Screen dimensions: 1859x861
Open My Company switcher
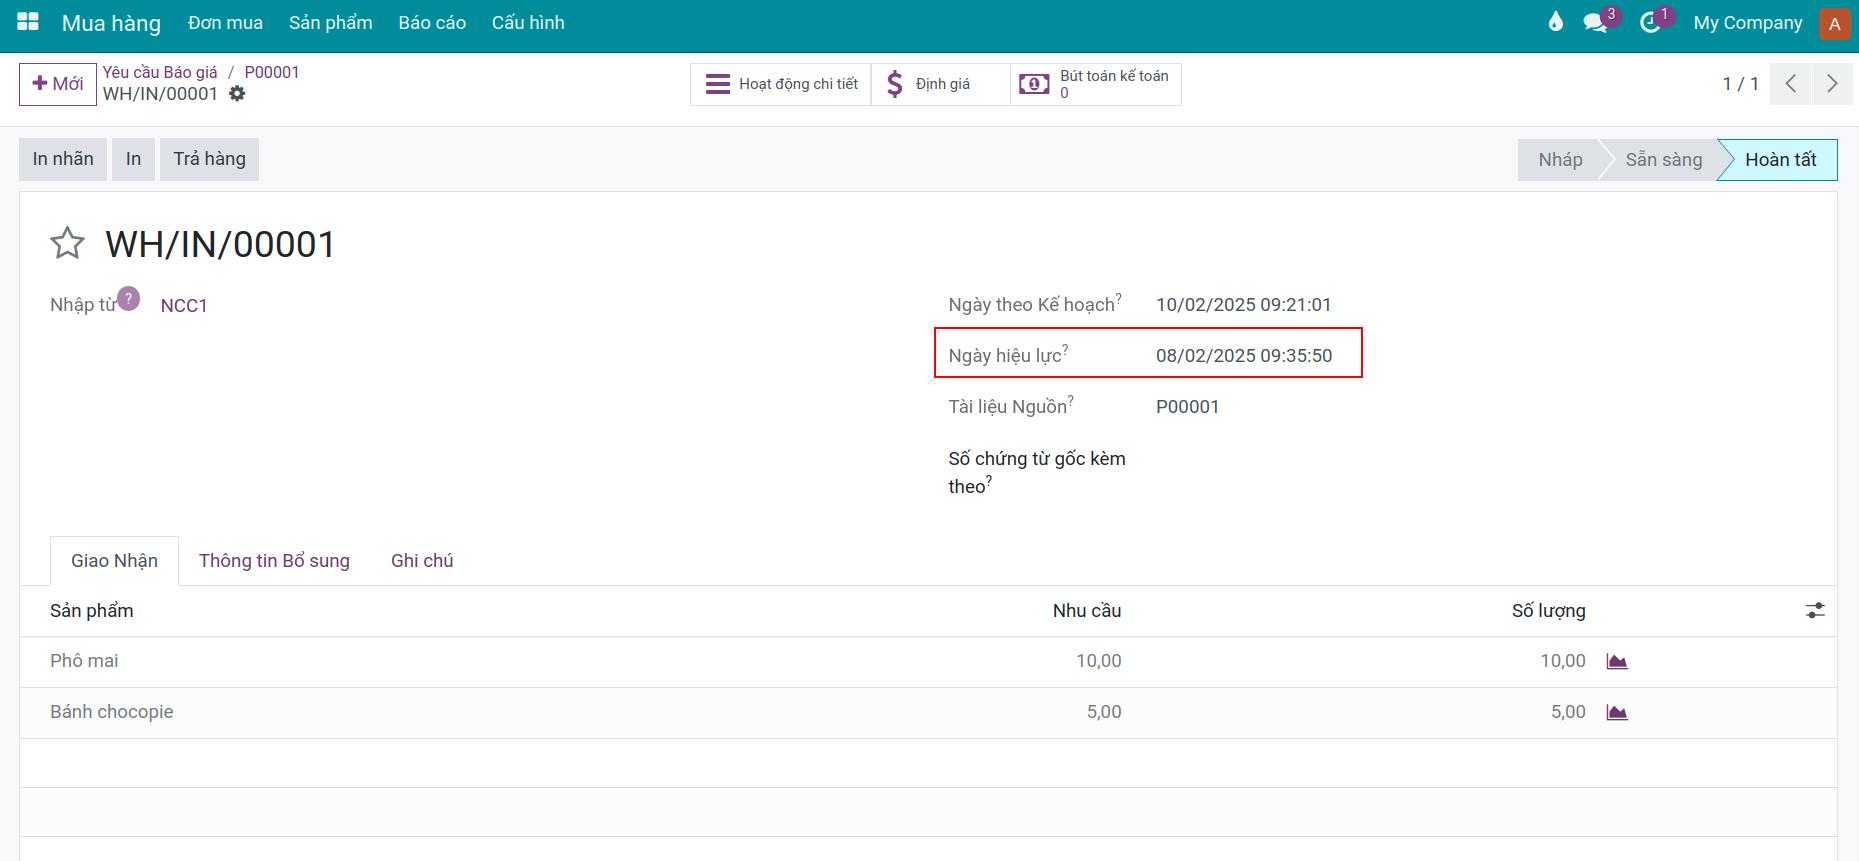pyautogui.click(x=1748, y=23)
